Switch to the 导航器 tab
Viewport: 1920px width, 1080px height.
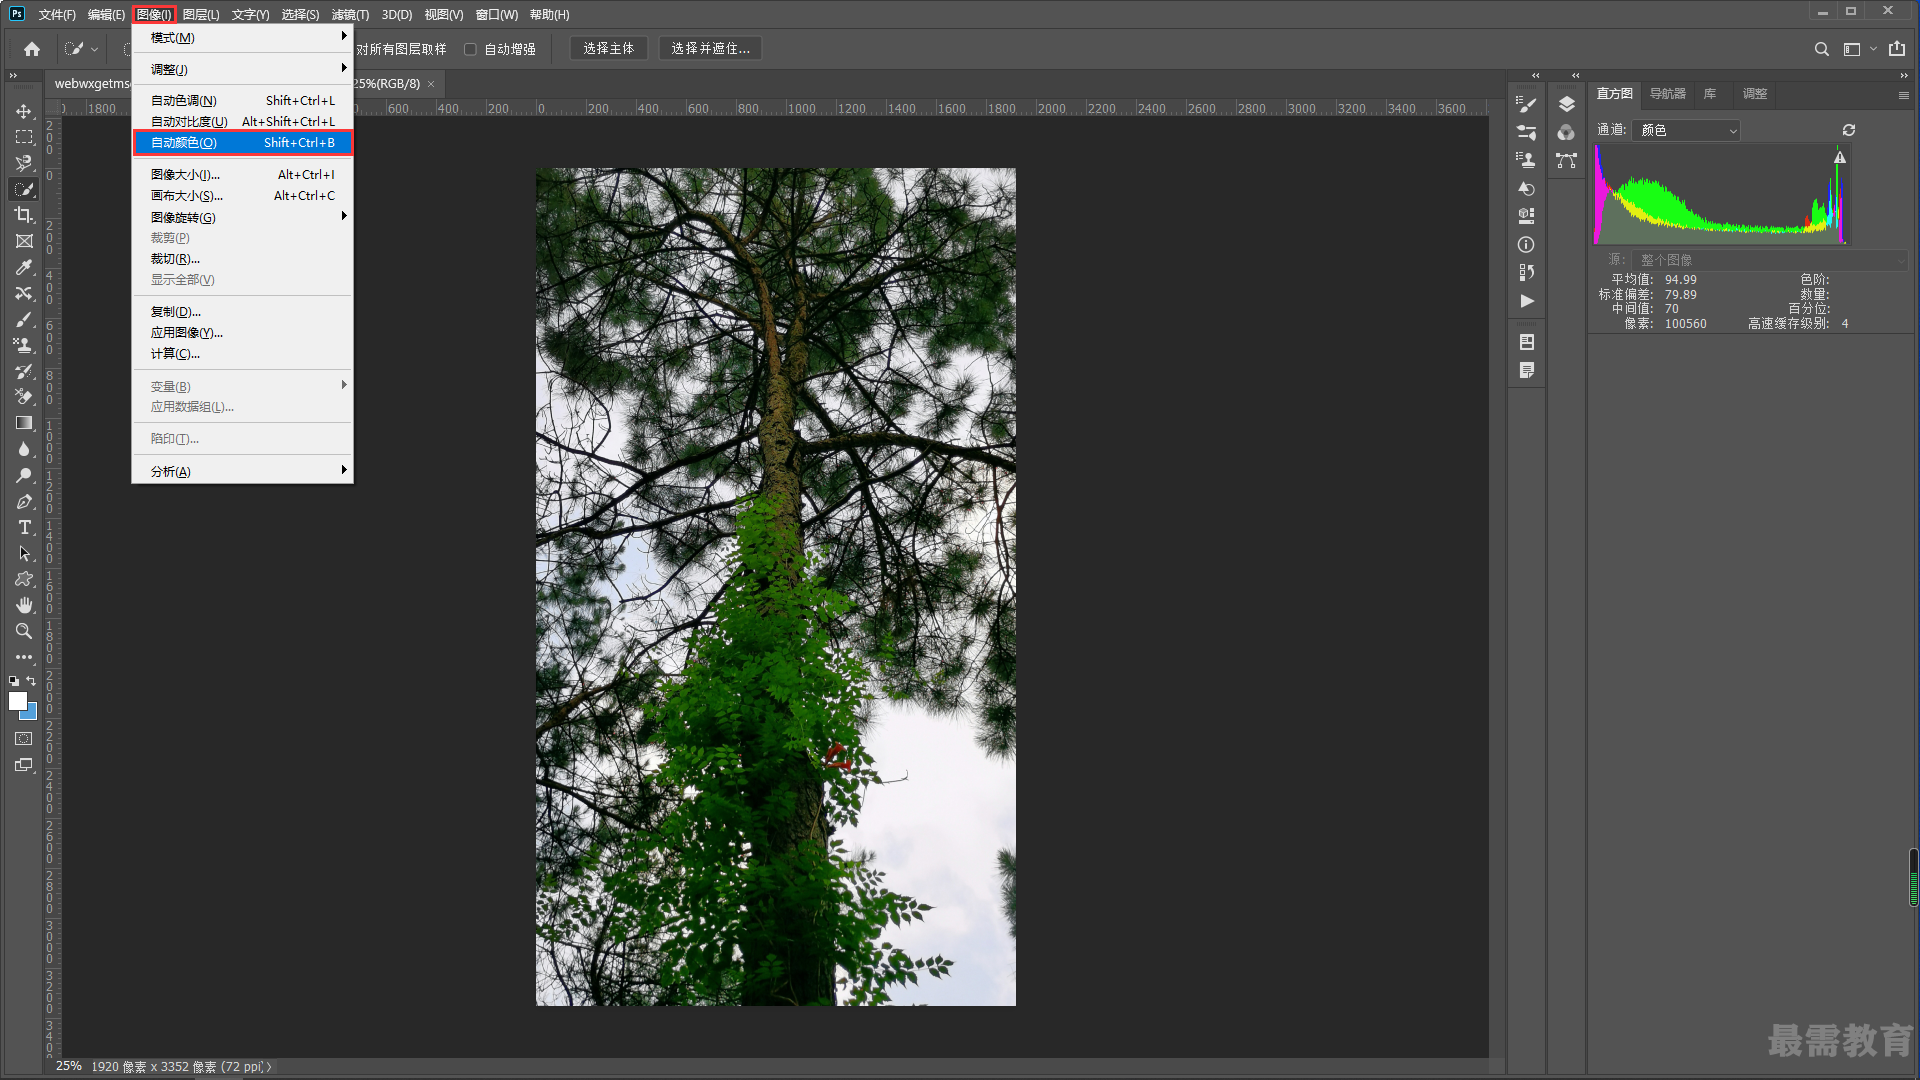1667,93
